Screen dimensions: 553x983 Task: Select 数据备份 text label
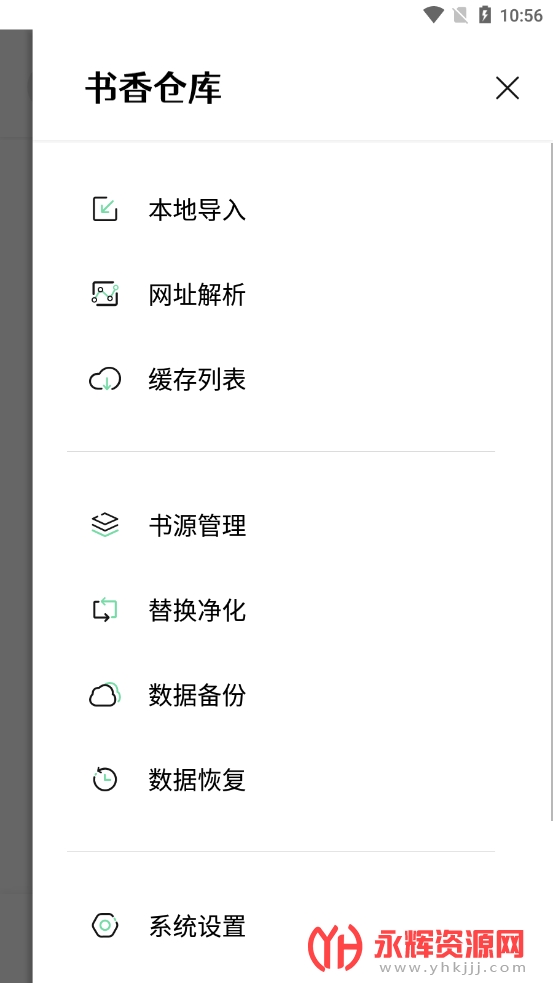pyautogui.click(x=197, y=695)
